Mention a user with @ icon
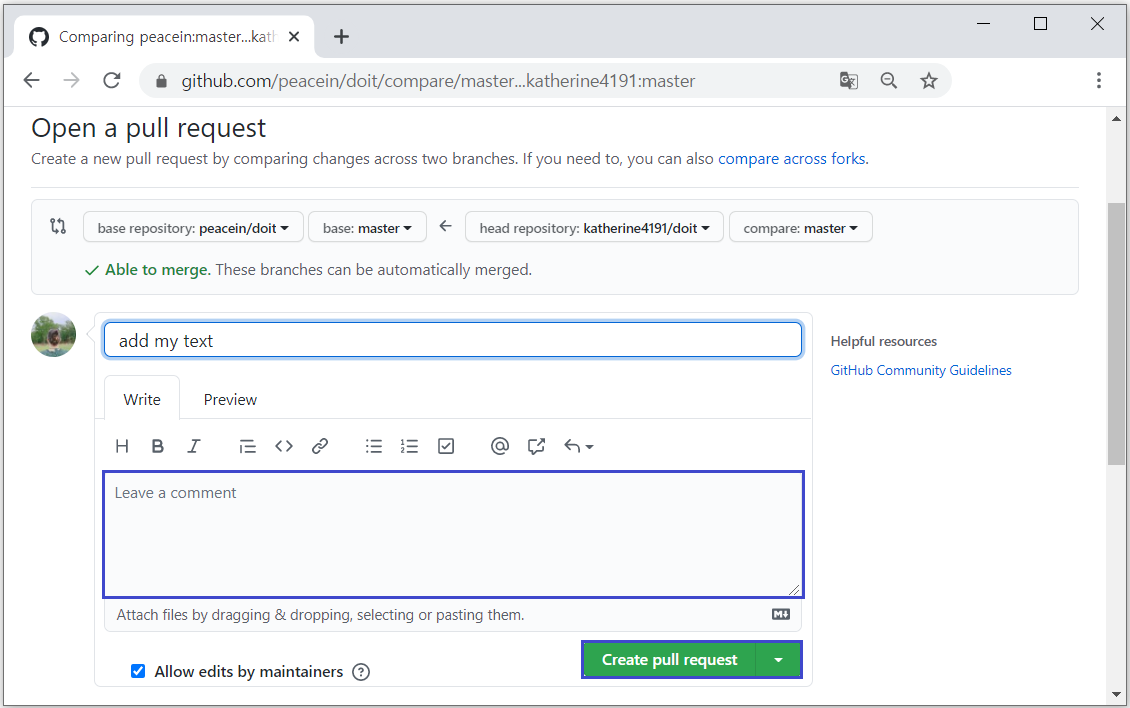Image resolution: width=1130 pixels, height=708 pixels. pyautogui.click(x=499, y=446)
